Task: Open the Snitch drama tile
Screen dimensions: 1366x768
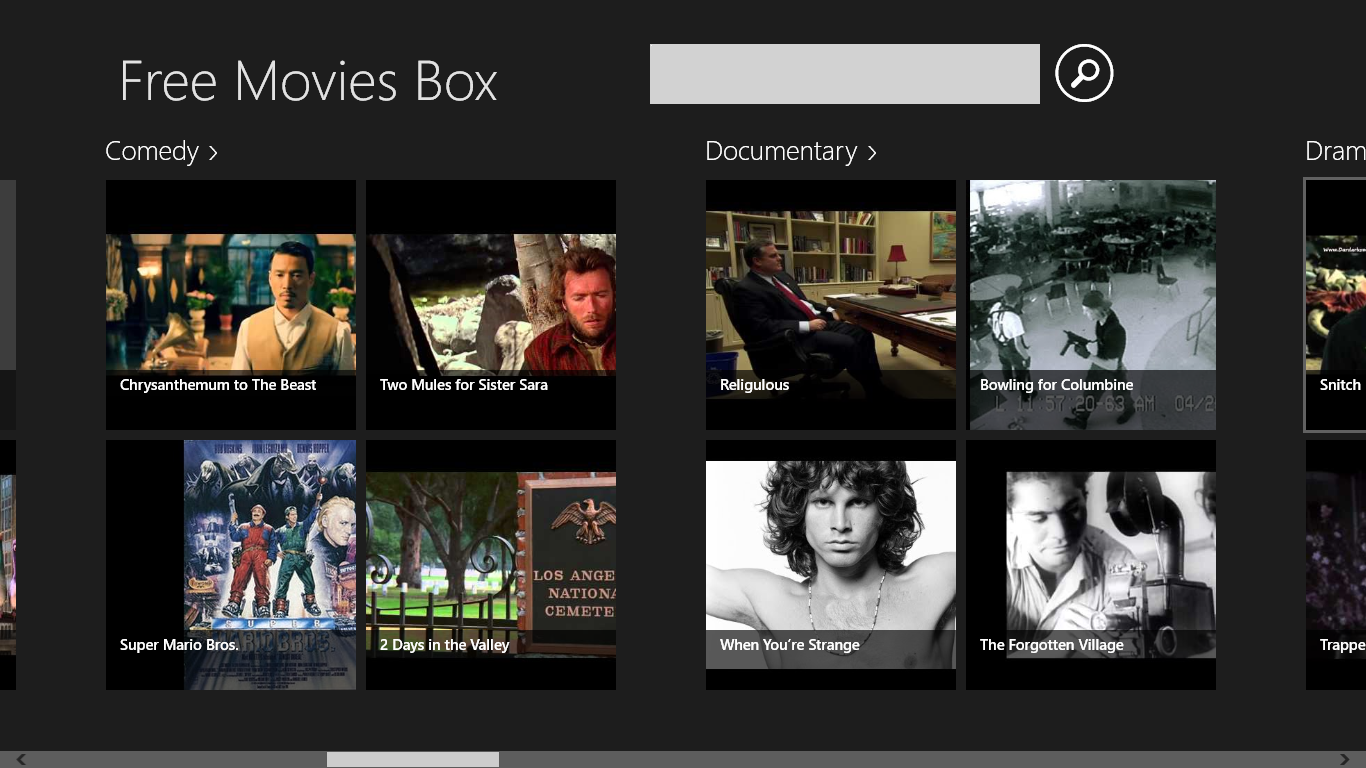Action: click(x=1336, y=305)
